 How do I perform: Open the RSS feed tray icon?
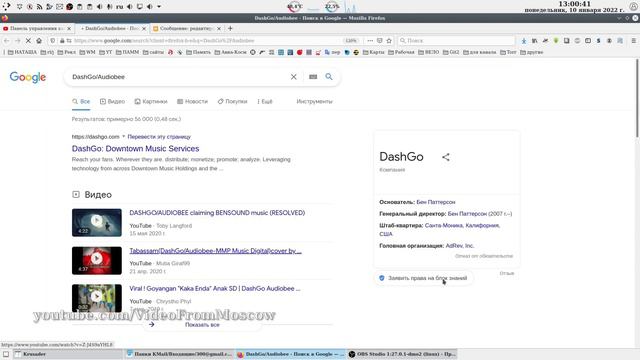[x=40, y=7]
